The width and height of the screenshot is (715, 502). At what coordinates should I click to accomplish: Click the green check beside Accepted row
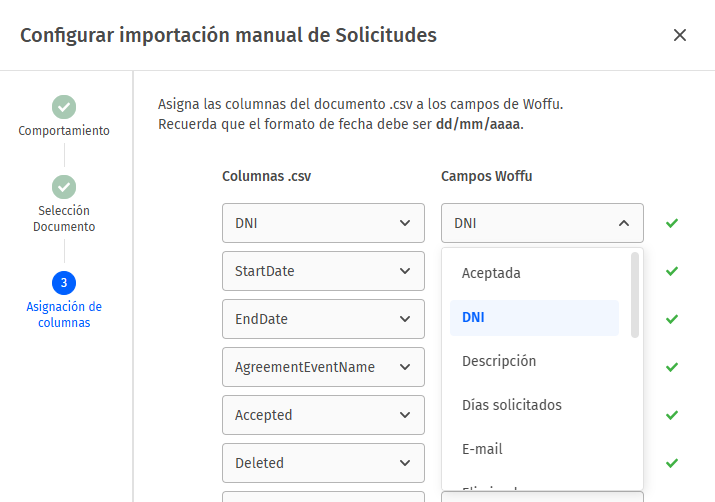pyautogui.click(x=672, y=415)
